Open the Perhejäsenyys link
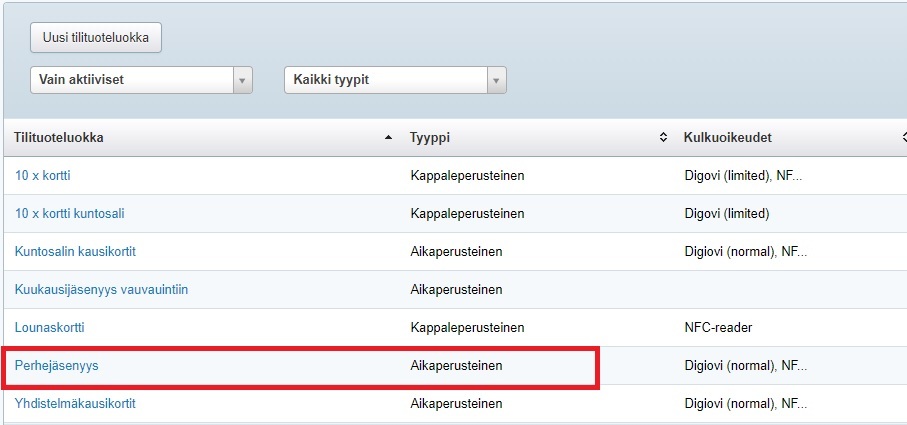Image resolution: width=907 pixels, height=425 pixels. coord(57,366)
